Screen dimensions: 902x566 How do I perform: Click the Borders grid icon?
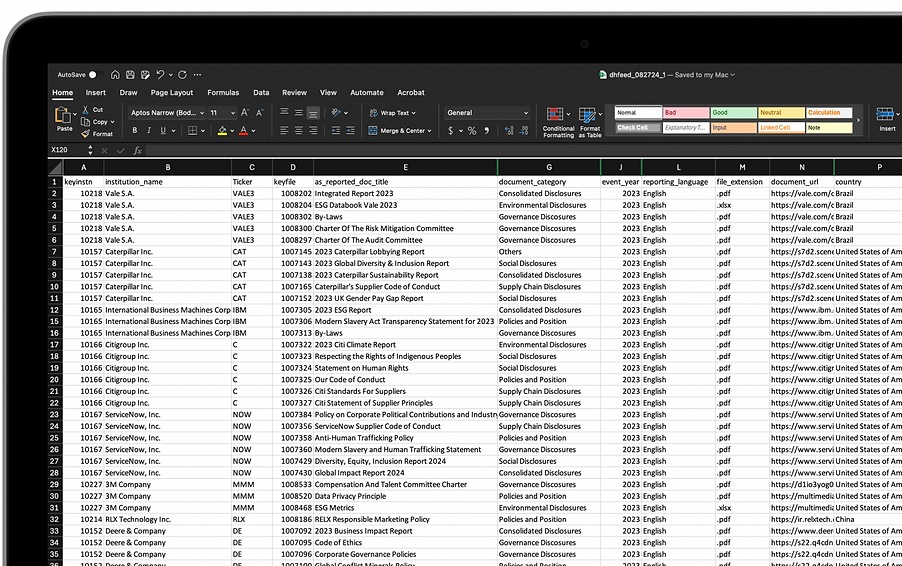click(193, 131)
